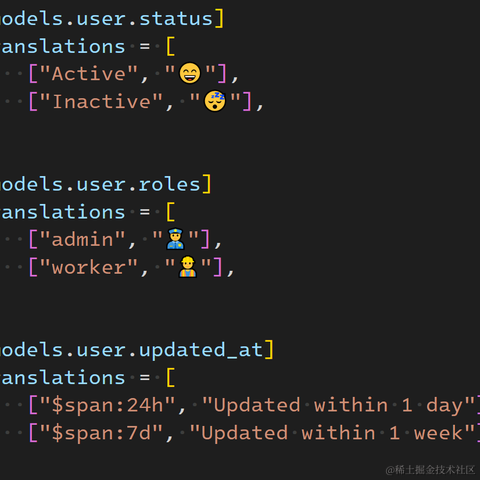The height and width of the screenshot is (480, 480).
Task: Click the "admin" string literal
Action: (x=82, y=240)
